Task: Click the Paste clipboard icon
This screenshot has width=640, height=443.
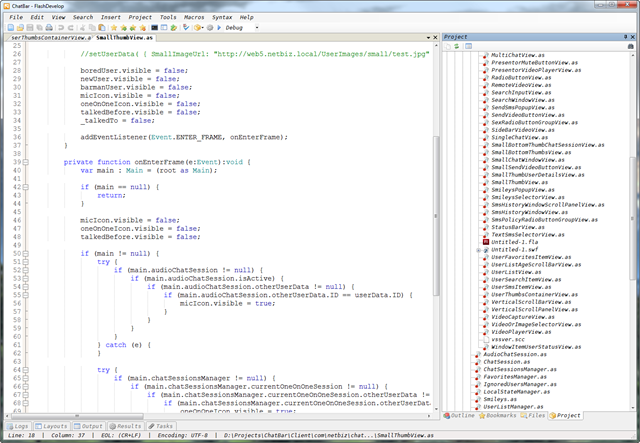Action: [102, 28]
